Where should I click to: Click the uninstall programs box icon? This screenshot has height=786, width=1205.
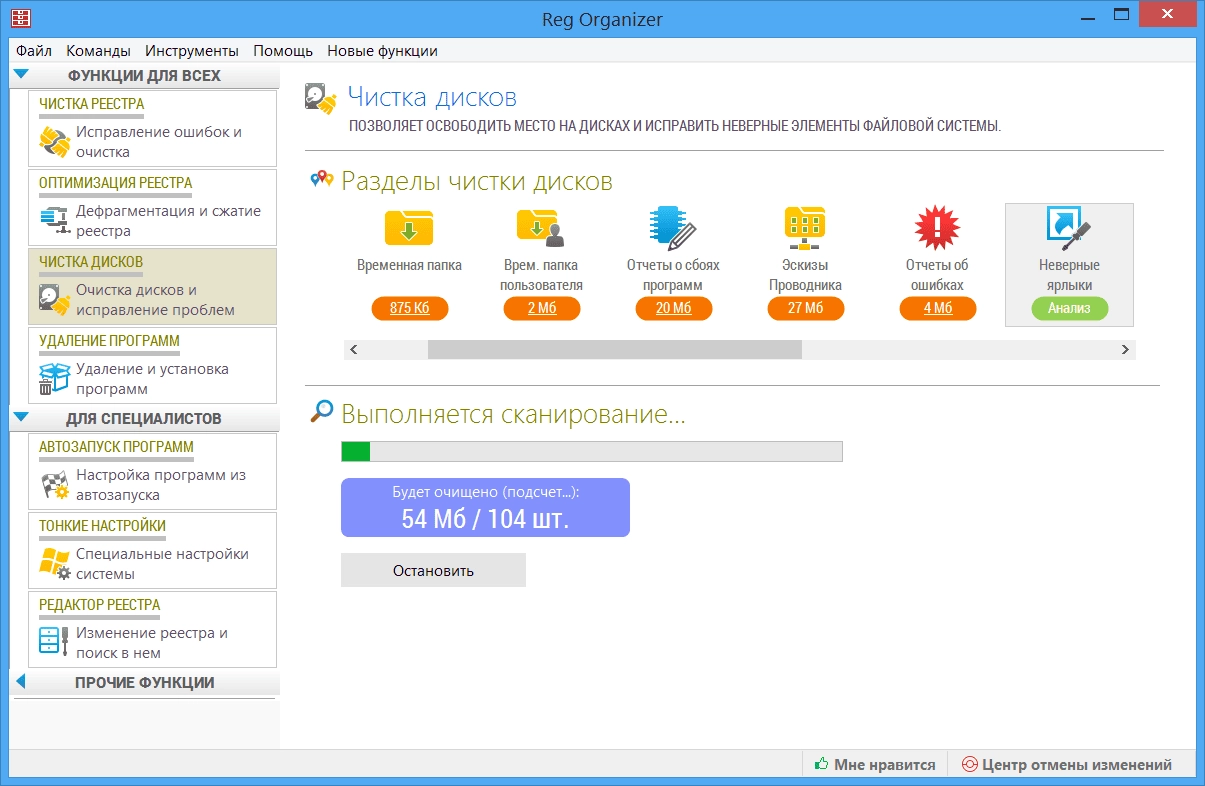tap(54, 378)
